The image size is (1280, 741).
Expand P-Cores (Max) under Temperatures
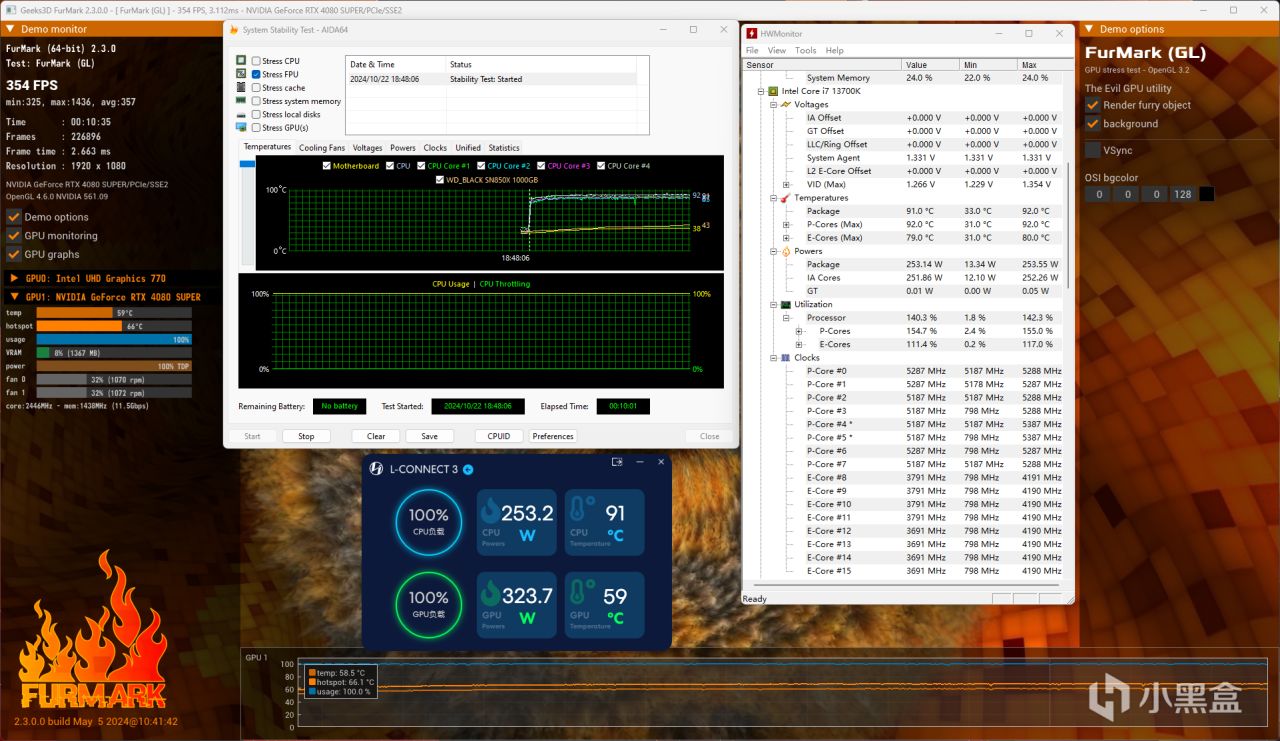786,224
